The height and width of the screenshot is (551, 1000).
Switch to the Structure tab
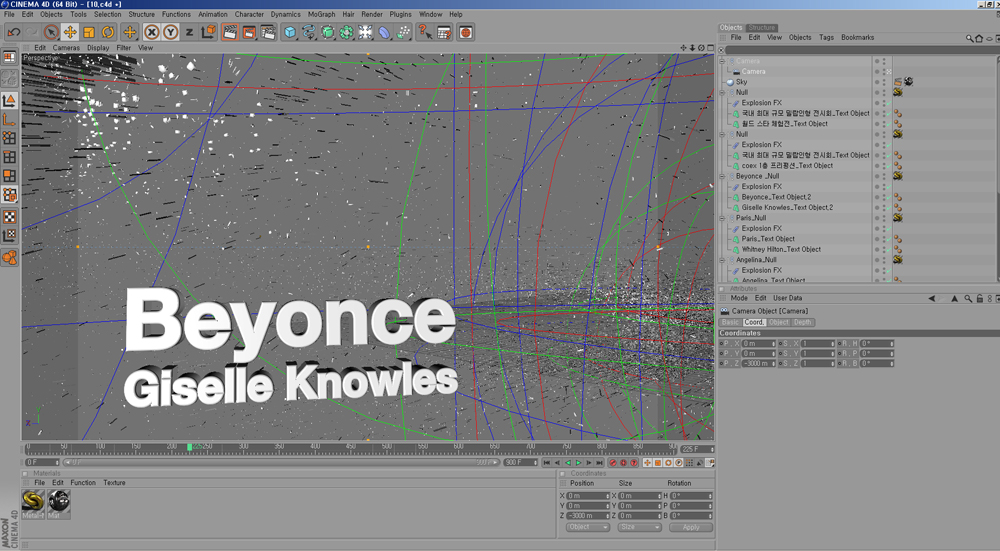point(761,27)
